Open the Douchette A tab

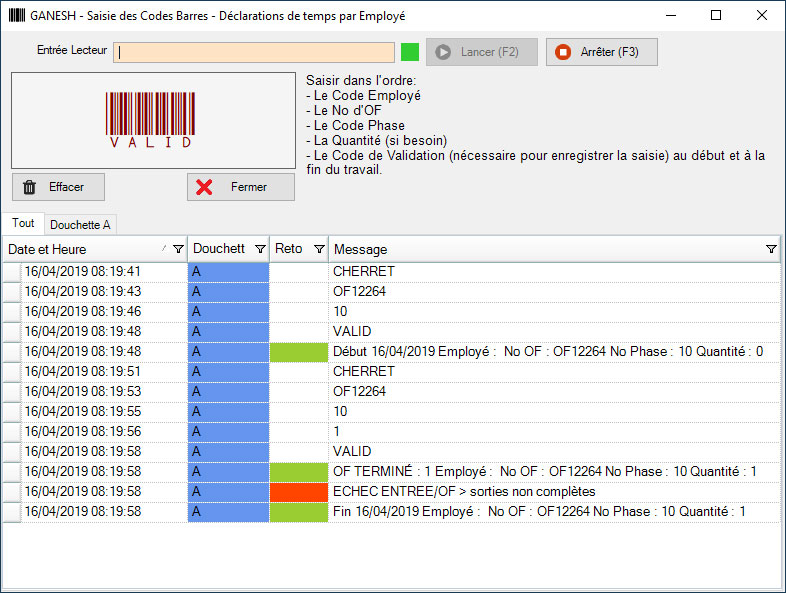80,224
